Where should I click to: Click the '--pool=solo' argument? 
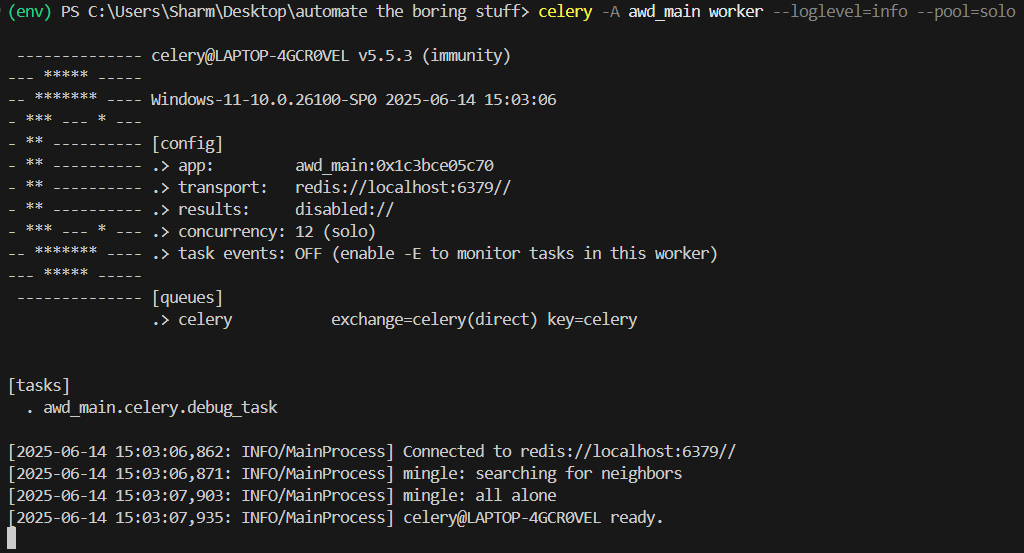[966, 12]
